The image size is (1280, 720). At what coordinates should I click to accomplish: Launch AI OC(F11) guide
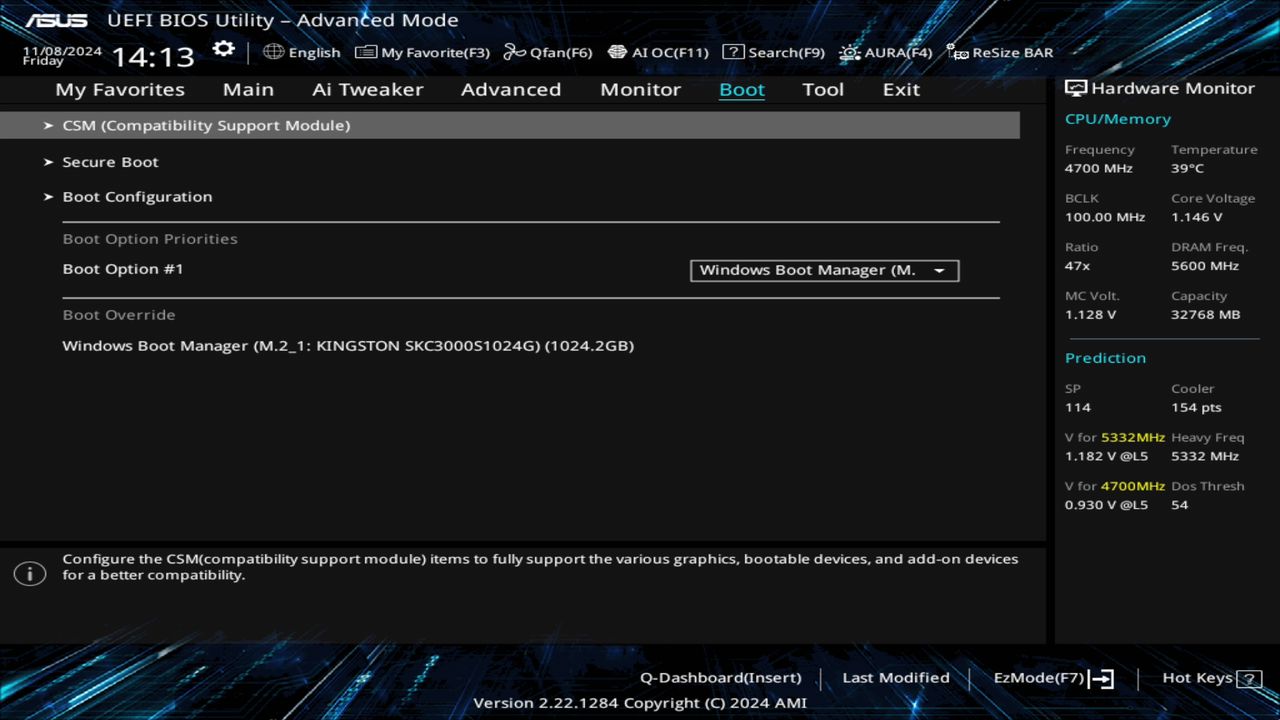(658, 52)
